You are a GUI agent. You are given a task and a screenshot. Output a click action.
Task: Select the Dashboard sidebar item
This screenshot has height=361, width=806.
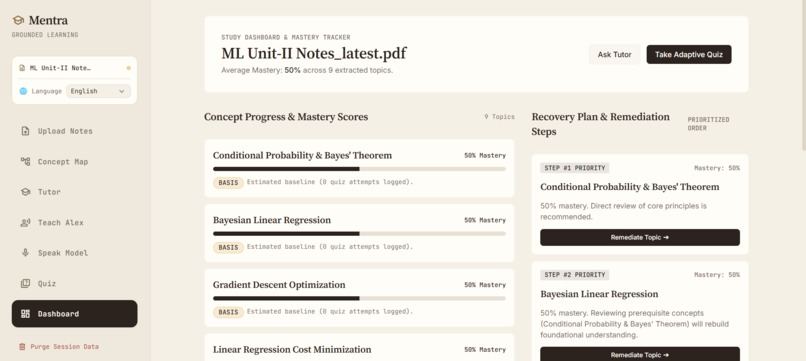(x=75, y=314)
